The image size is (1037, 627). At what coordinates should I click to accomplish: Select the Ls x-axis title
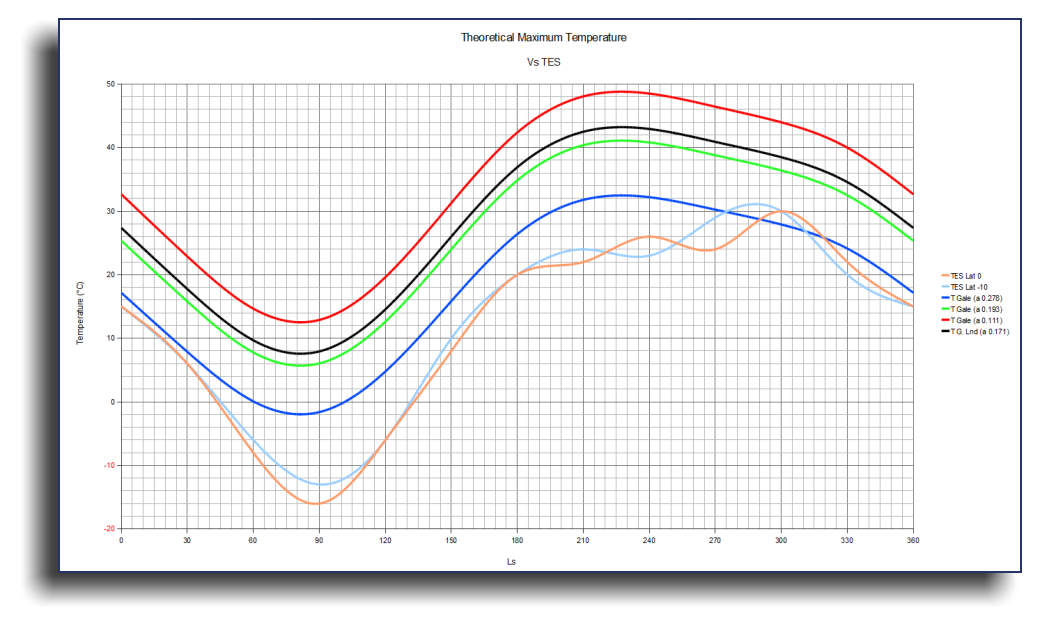(x=511, y=562)
